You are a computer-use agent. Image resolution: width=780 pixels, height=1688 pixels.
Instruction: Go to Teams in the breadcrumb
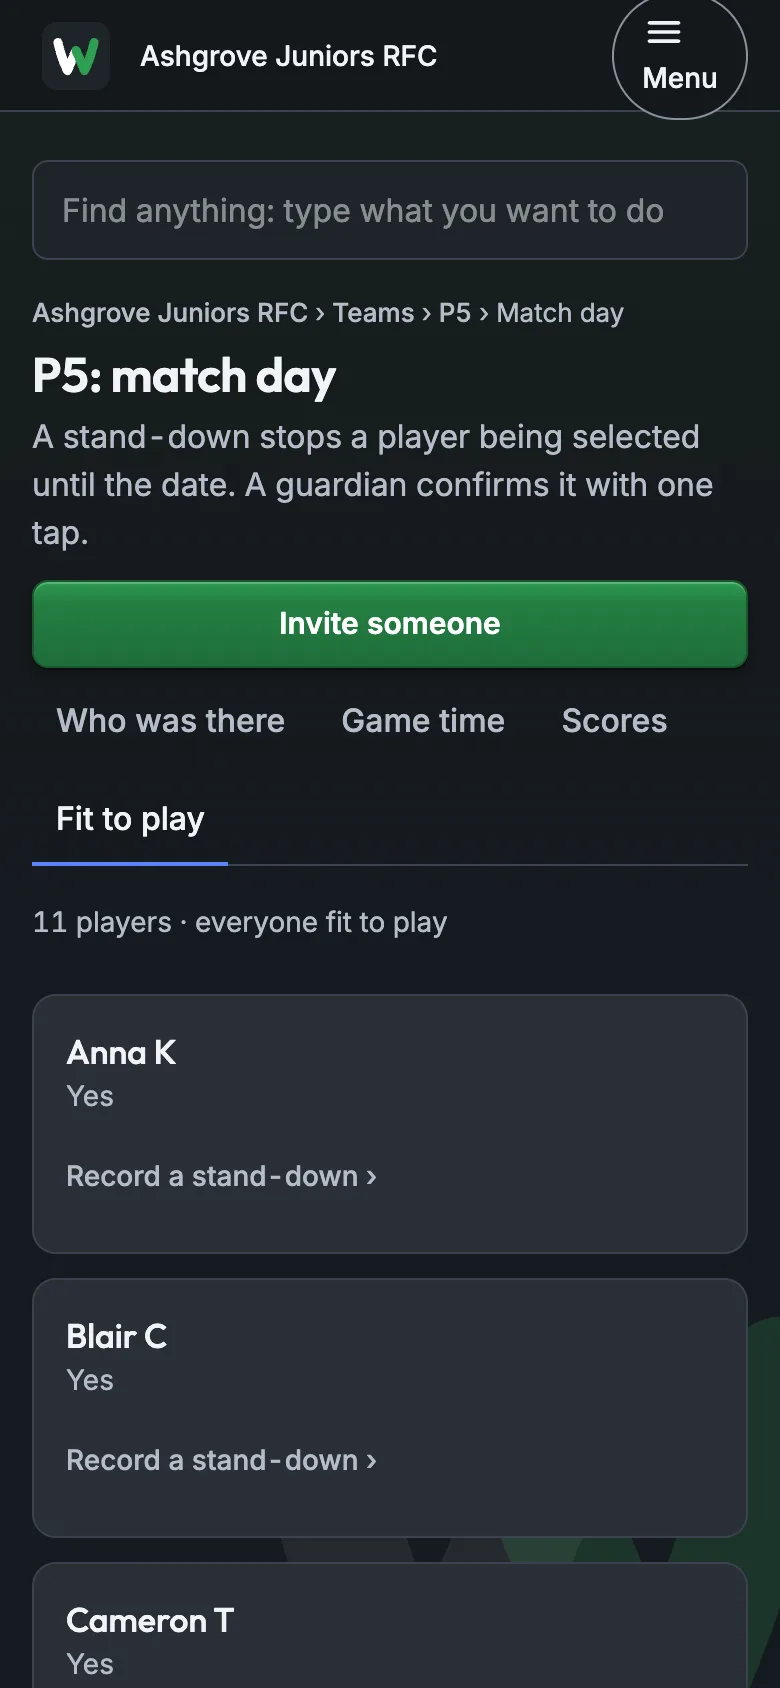click(x=373, y=313)
